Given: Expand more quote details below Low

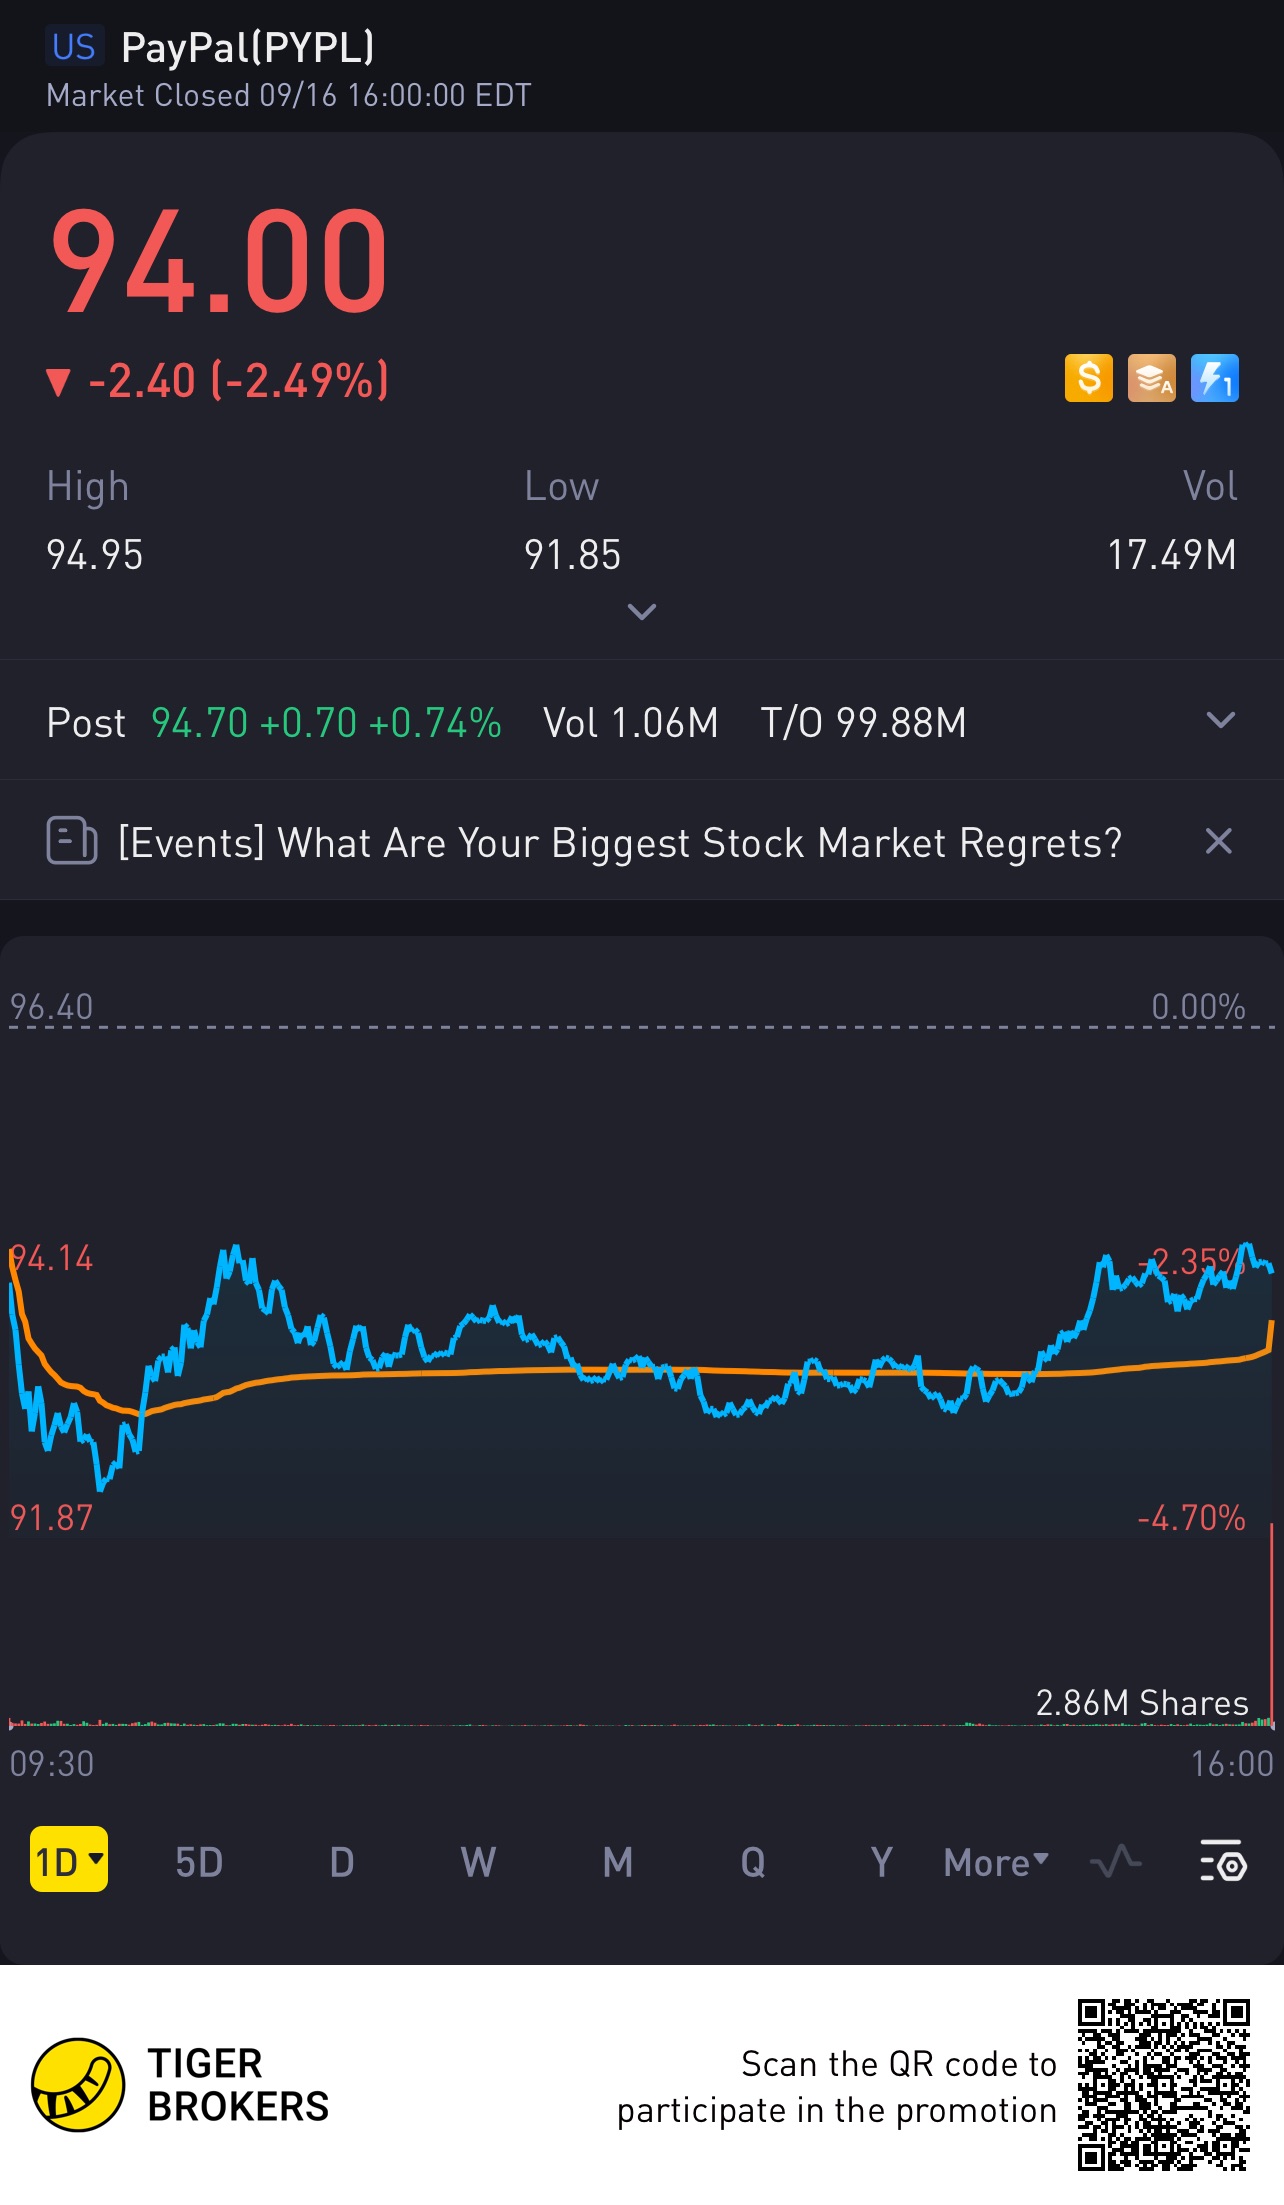Looking at the screenshot, I should pyautogui.click(x=641, y=611).
